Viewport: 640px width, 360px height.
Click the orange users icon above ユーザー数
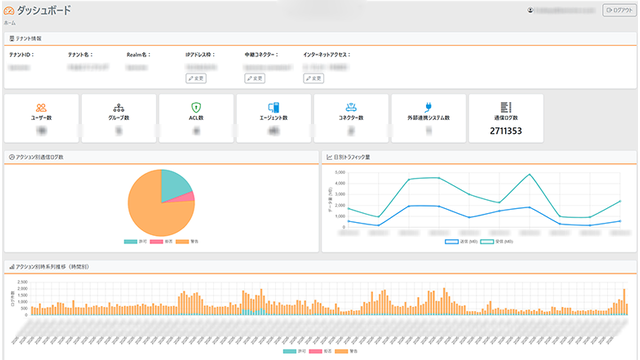(41, 108)
